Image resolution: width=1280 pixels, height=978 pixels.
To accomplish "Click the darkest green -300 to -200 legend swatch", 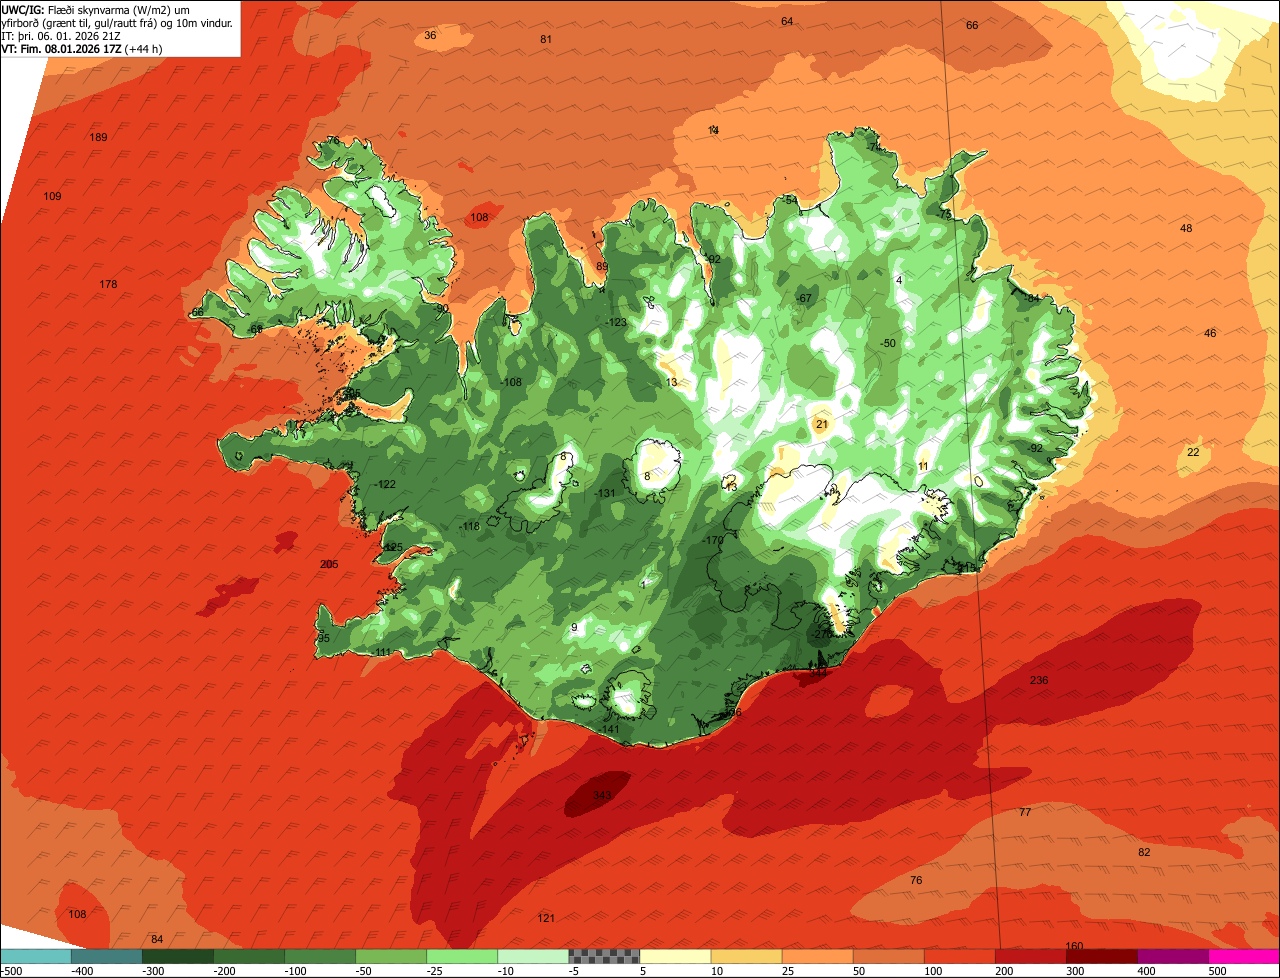I will 177,957.
